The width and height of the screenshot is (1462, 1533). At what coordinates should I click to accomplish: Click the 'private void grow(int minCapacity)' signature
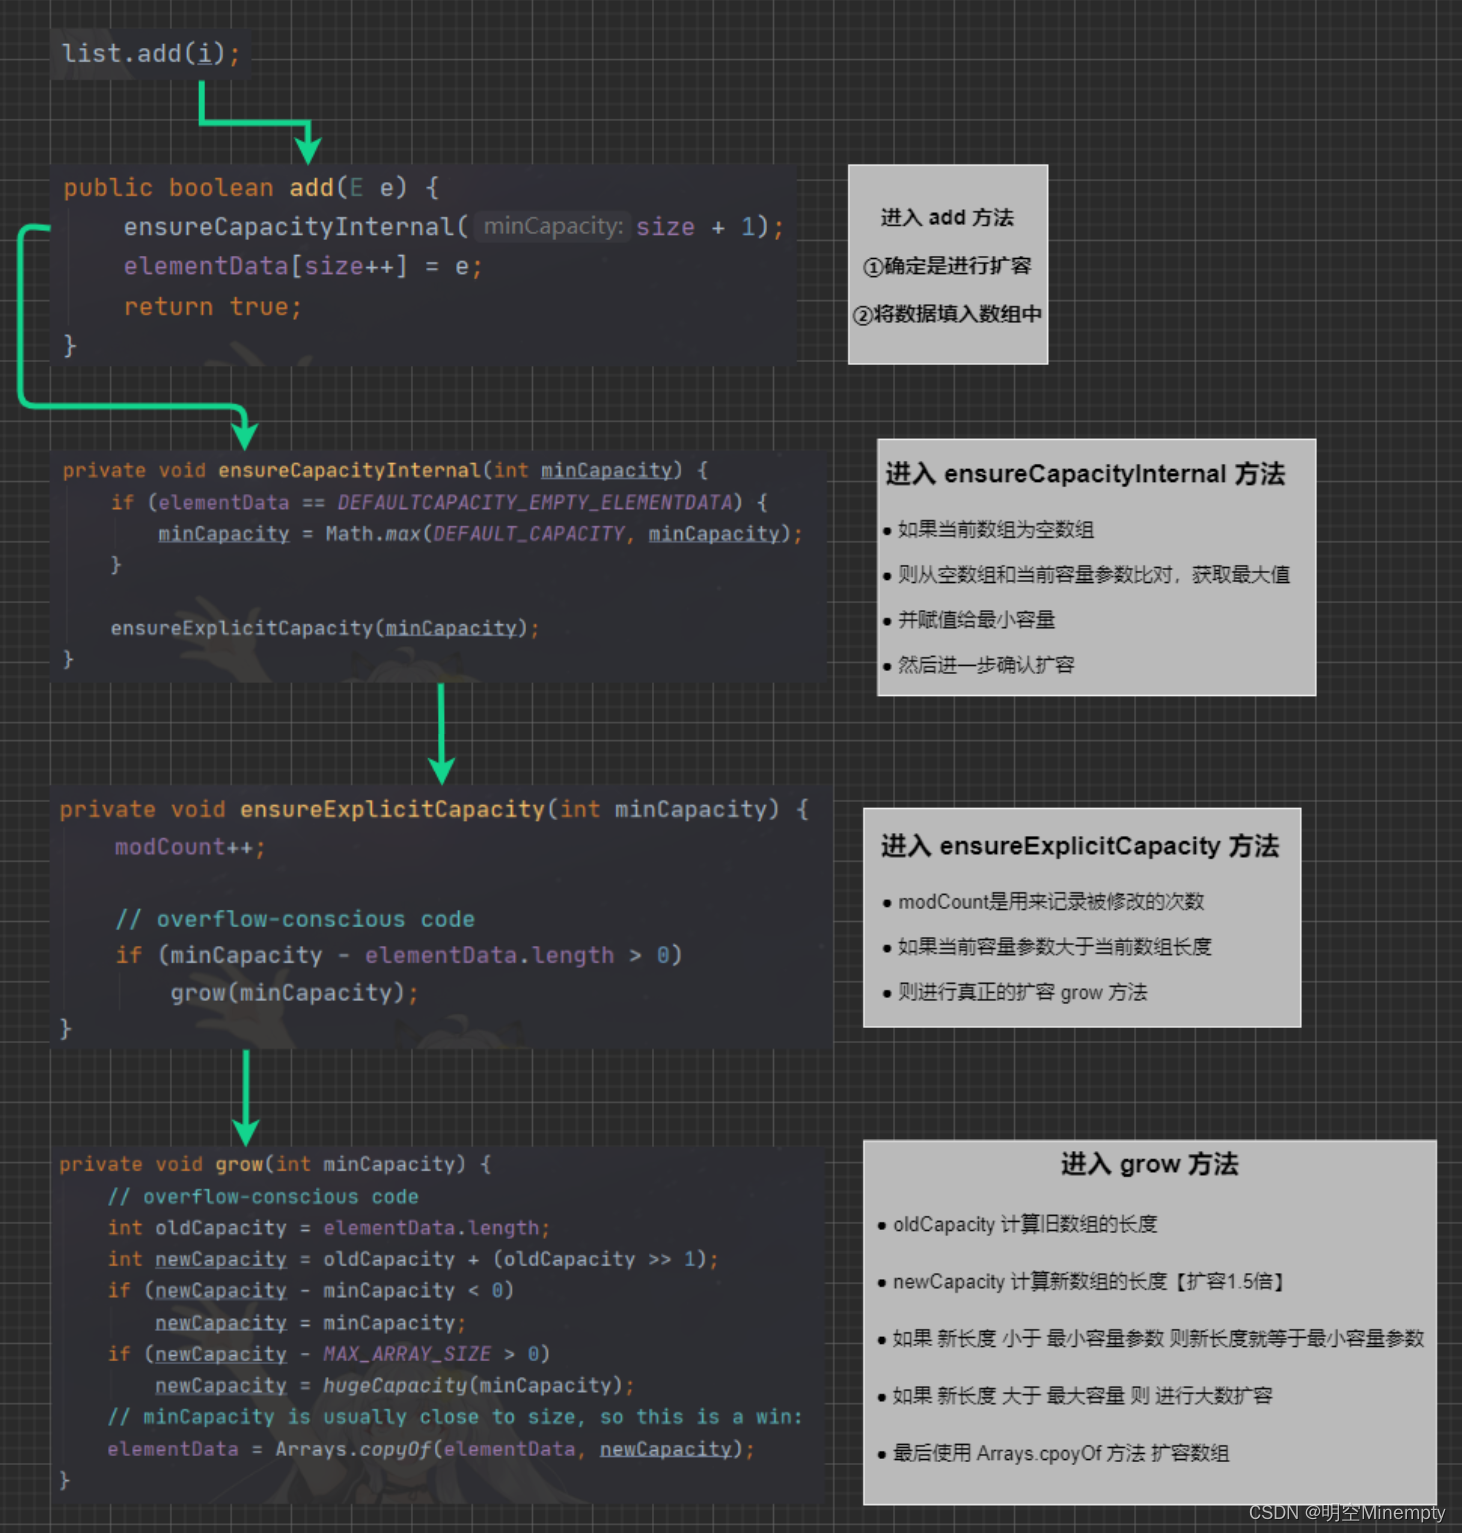[275, 1164]
